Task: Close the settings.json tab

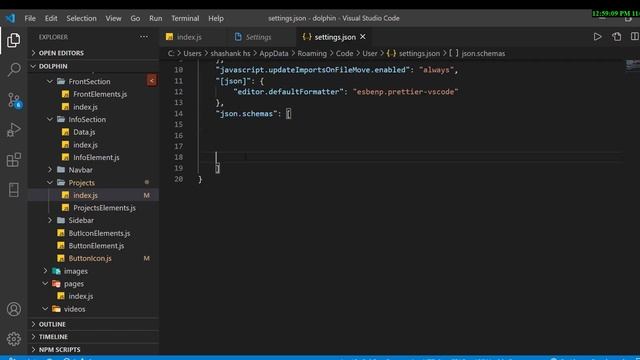Action: (x=362, y=37)
